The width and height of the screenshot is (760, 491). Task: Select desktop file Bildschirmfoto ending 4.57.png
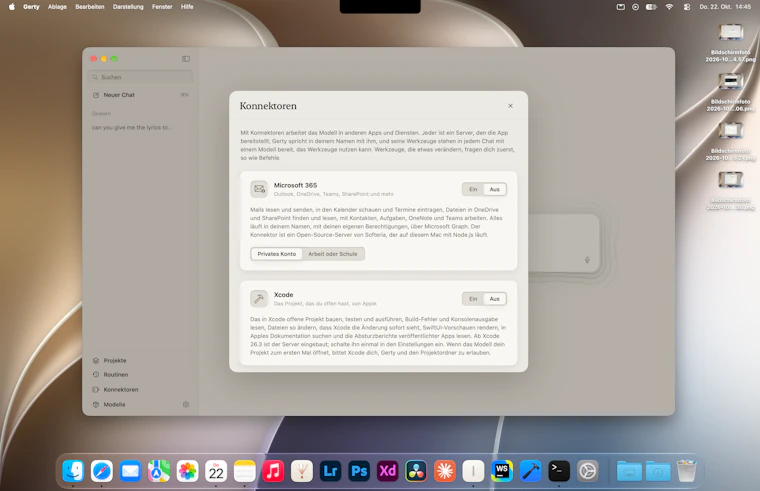[x=730, y=43]
